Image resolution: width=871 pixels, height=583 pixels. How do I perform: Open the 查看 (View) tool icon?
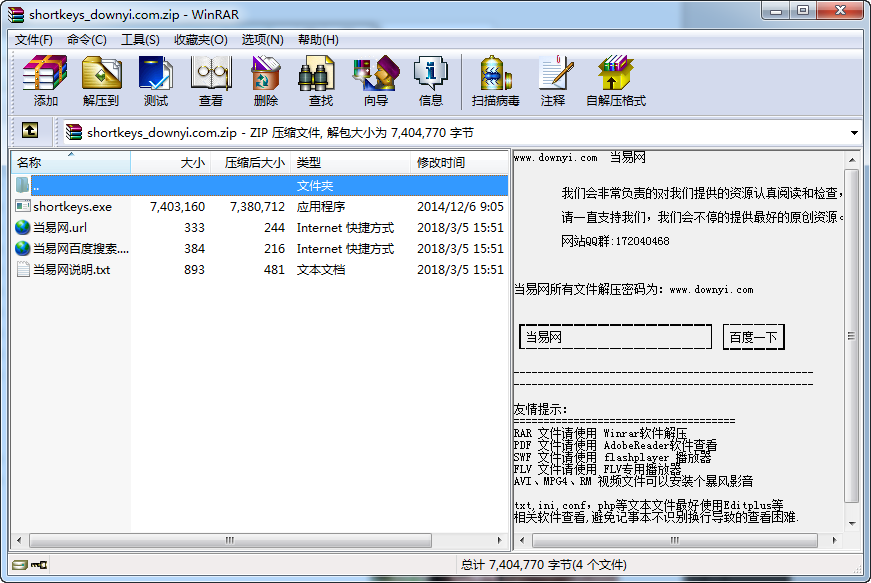[211, 80]
